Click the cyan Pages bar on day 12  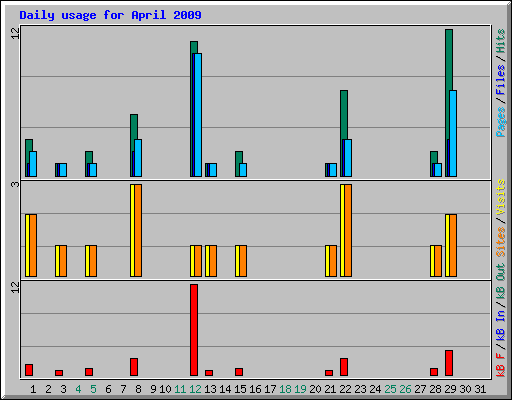(x=198, y=115)
